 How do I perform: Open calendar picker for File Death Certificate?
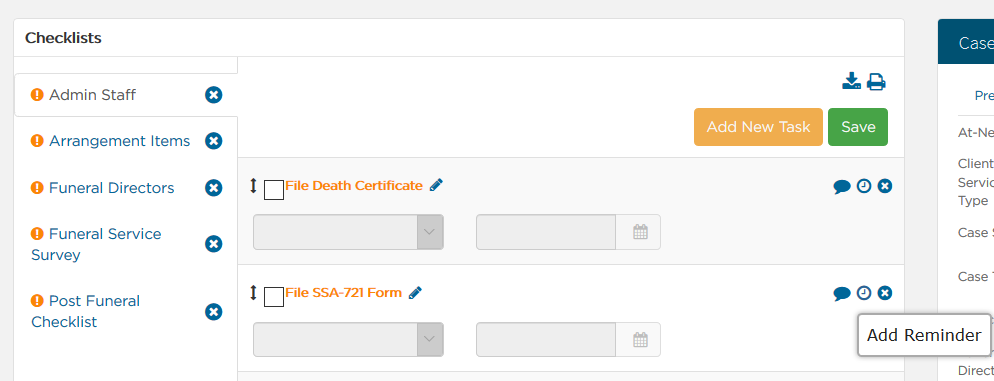640,232
